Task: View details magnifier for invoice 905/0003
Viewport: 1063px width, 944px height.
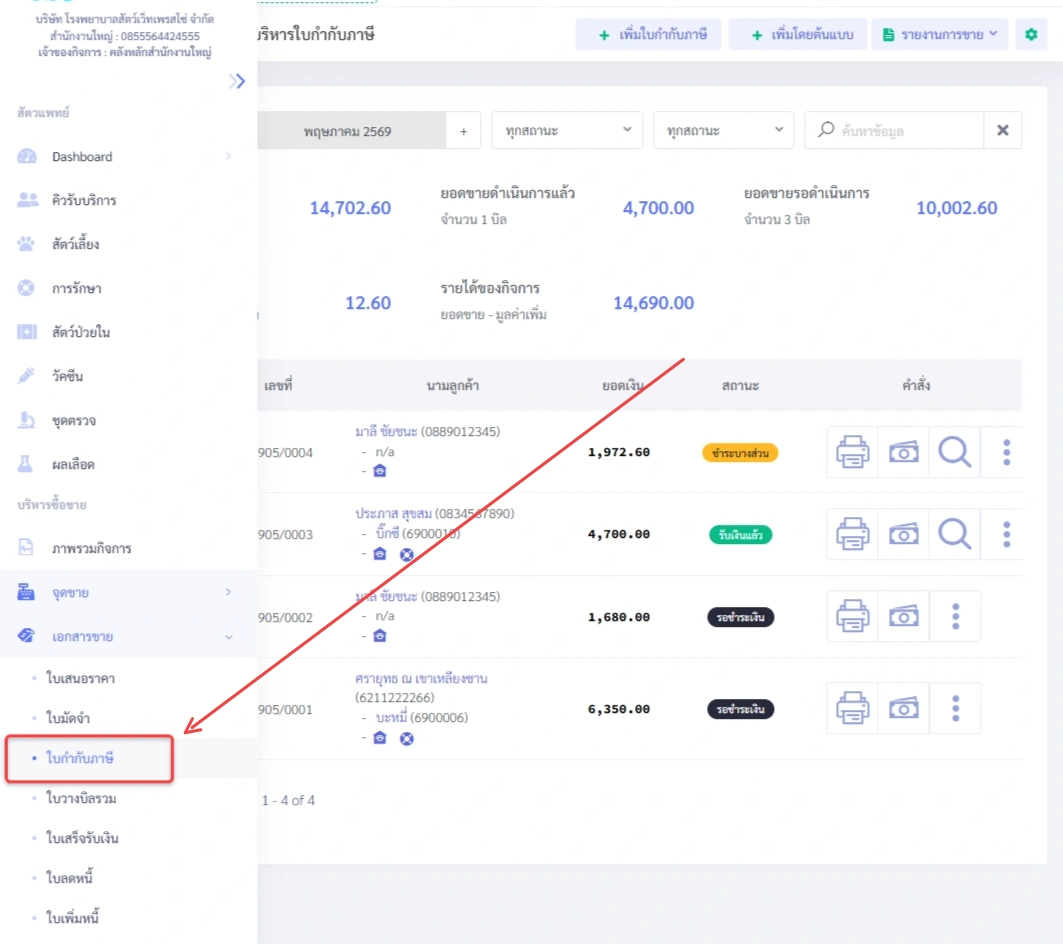Action: (x=954, y=534)
